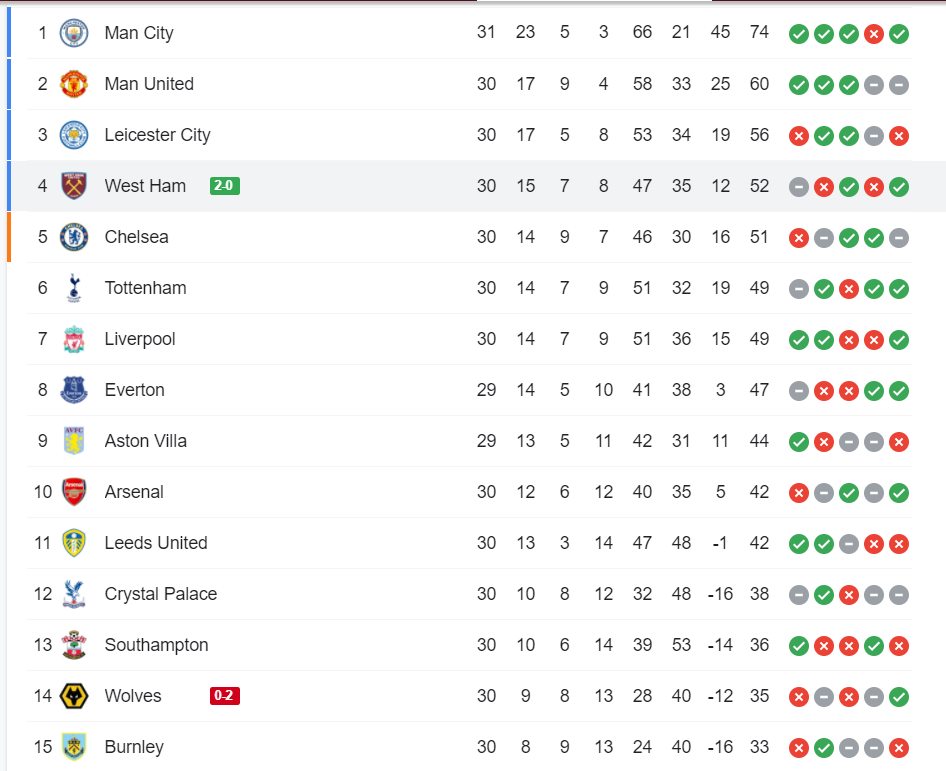This screenshot has height=771, width=946.
Task: Click the Leicester City club crest
Action: (x=74, y=135)
